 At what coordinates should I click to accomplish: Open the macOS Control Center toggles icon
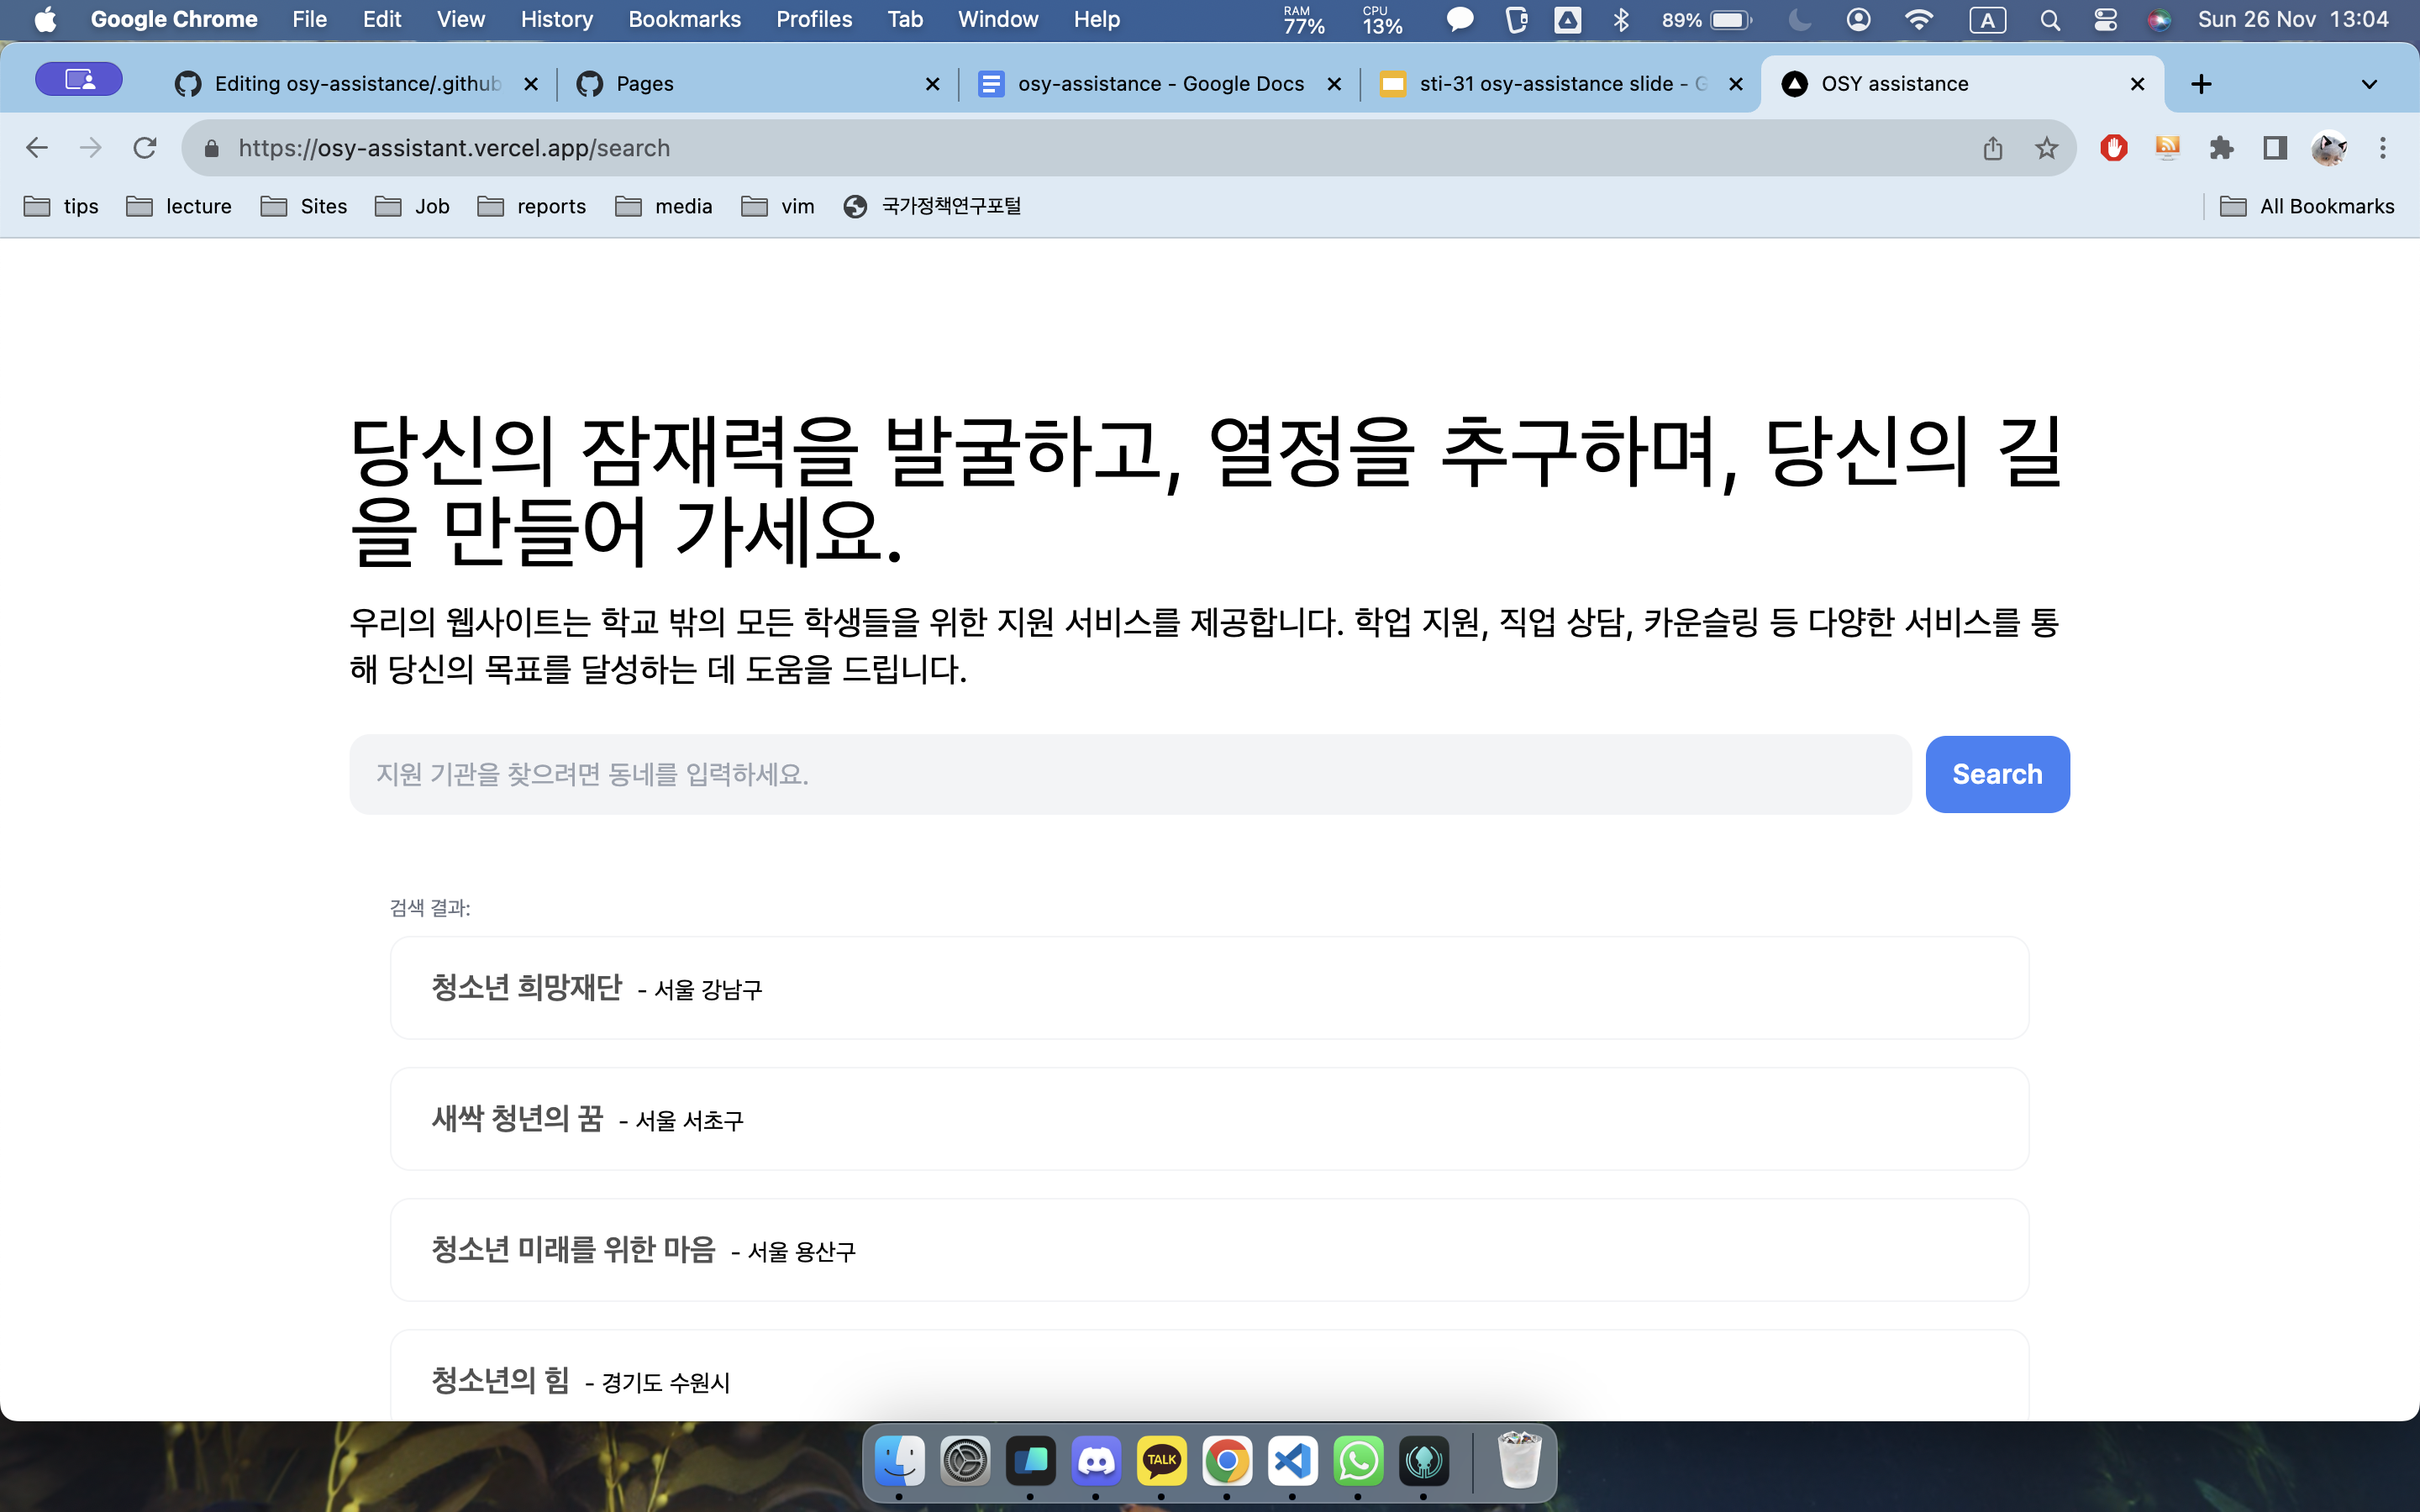tap(2105, 20)
